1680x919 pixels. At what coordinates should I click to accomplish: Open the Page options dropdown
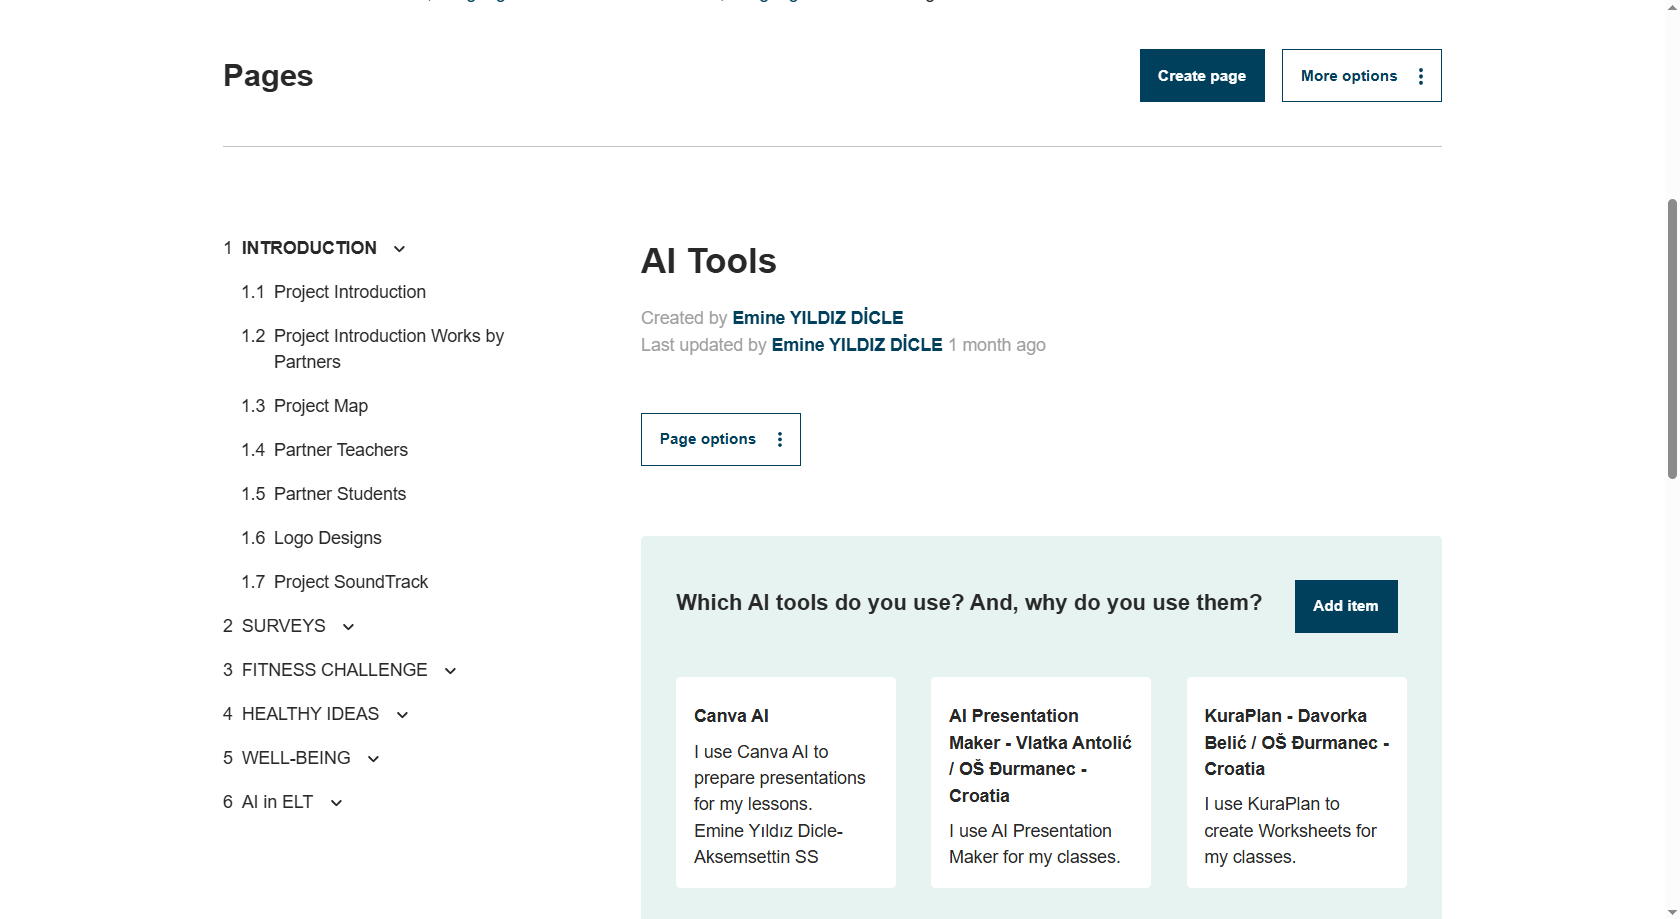tap(720, 439)
